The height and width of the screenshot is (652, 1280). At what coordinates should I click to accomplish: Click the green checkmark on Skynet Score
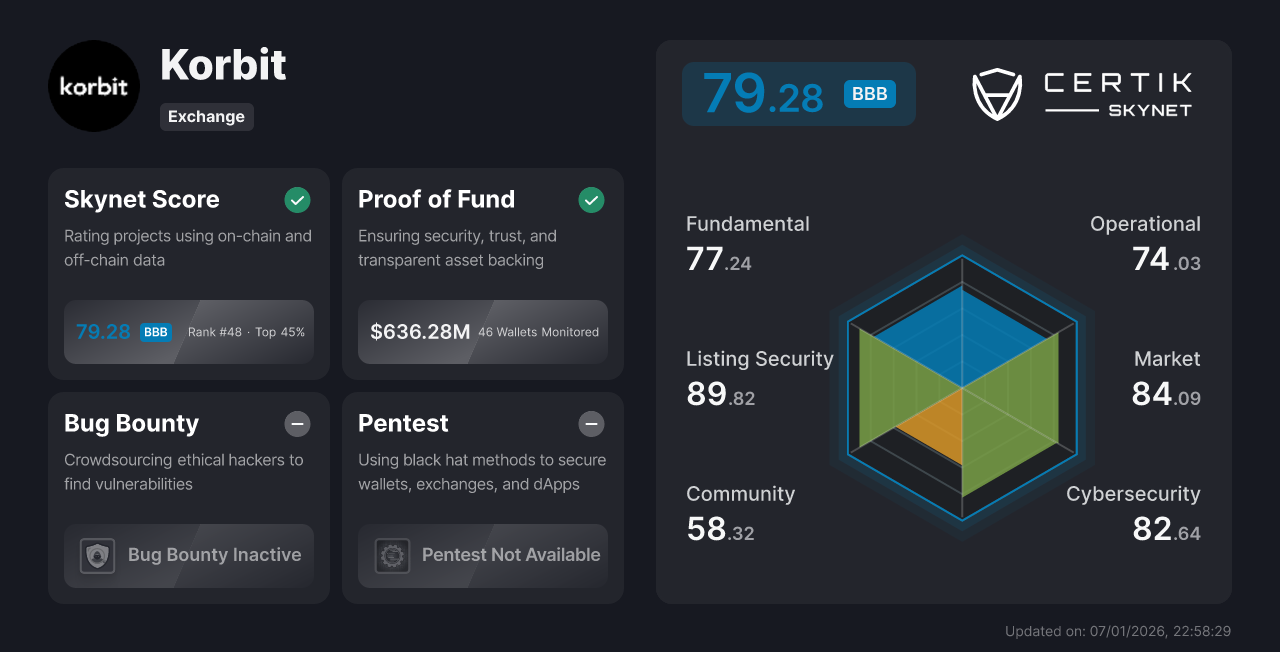click(297, 200)
